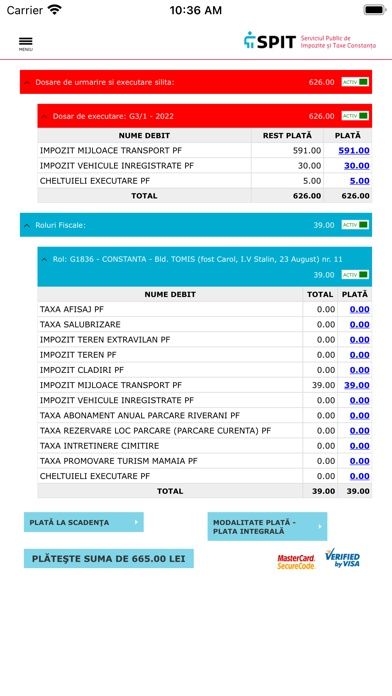Toggle ACTIV switch for Dosare de urmarire
This screenshot has width=392, height=696.
click(355, 82)
